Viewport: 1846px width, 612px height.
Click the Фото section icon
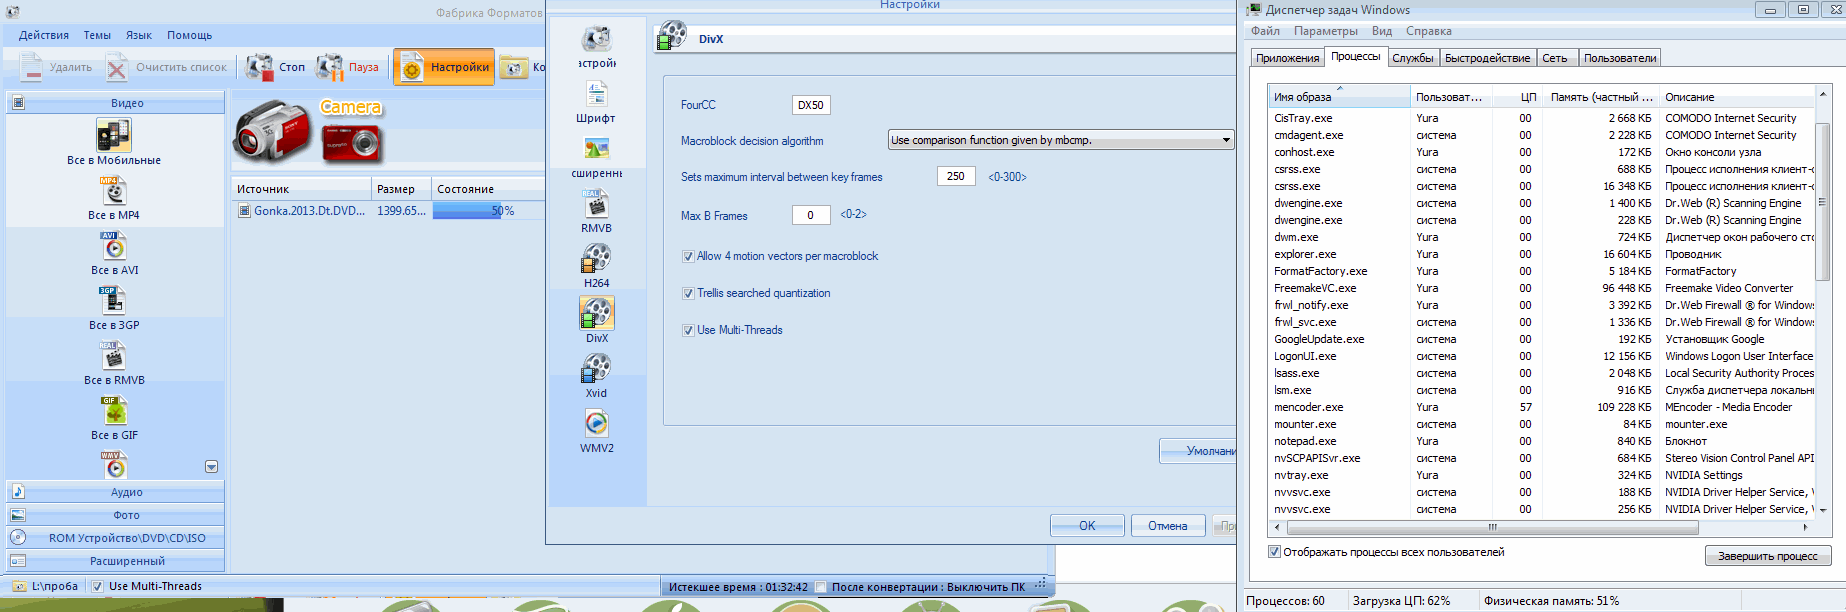(17, 515)
